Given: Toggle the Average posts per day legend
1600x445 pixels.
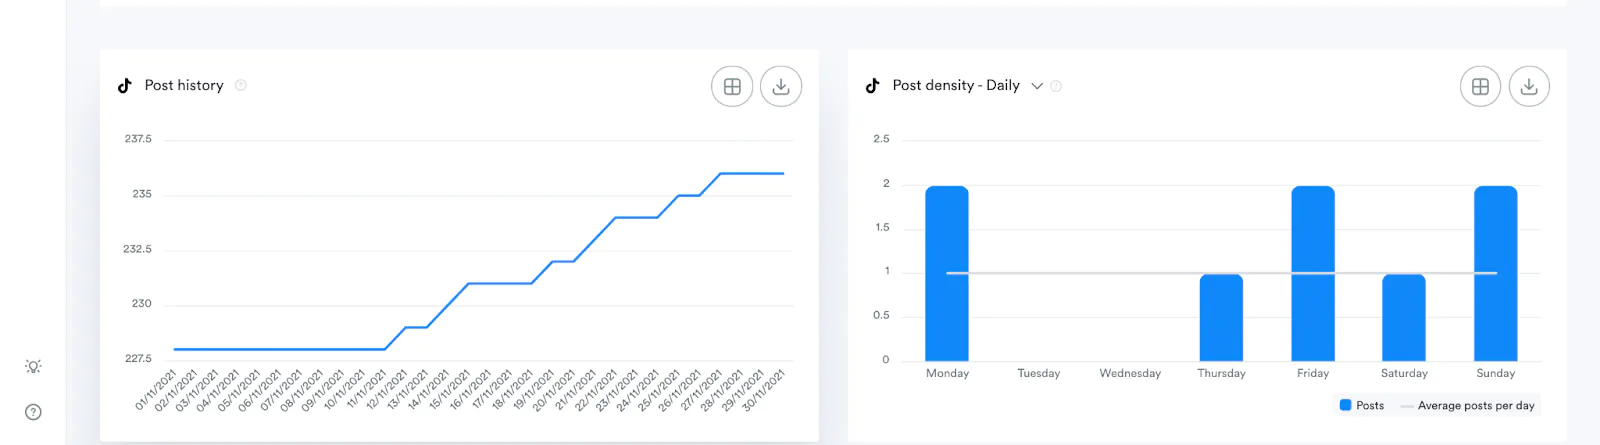Looking at the screenshot, I should click(1467, 405).
